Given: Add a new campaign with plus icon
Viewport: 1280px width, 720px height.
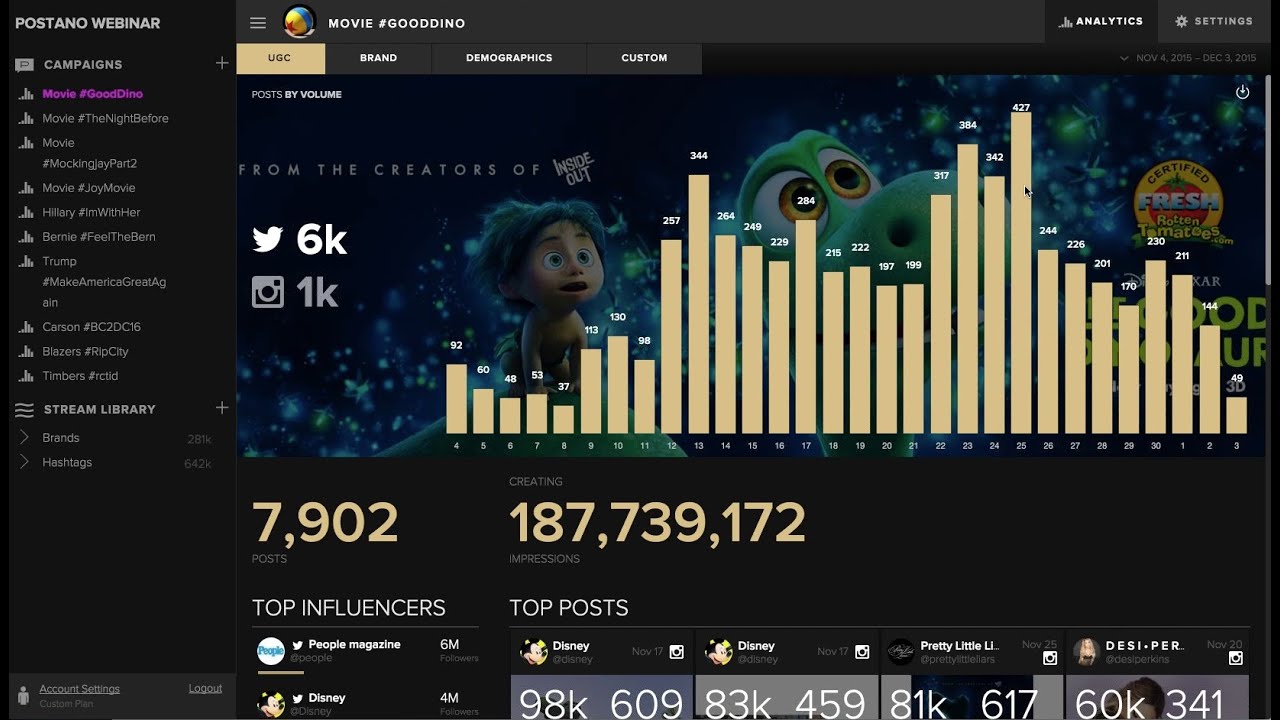Looking at the screenshot, I should point(222,63).
